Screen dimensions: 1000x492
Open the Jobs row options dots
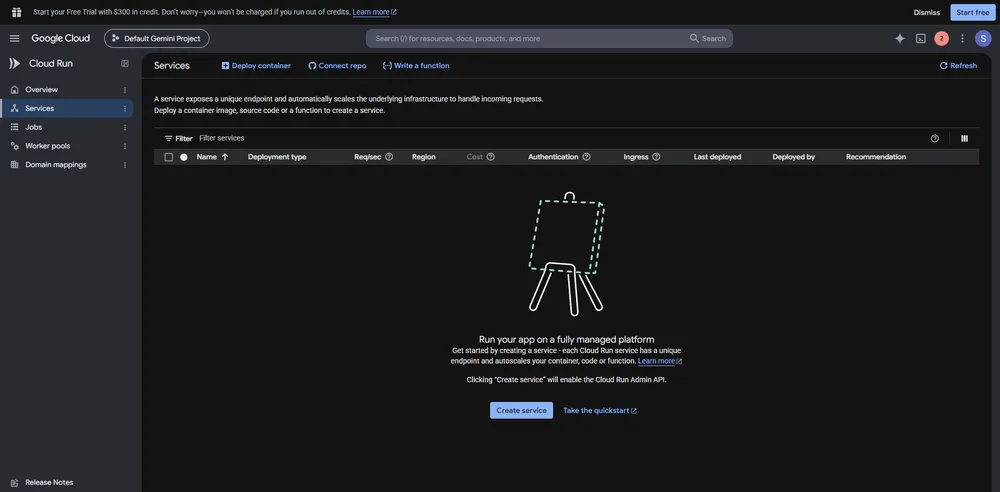click(x=125, y=127)
